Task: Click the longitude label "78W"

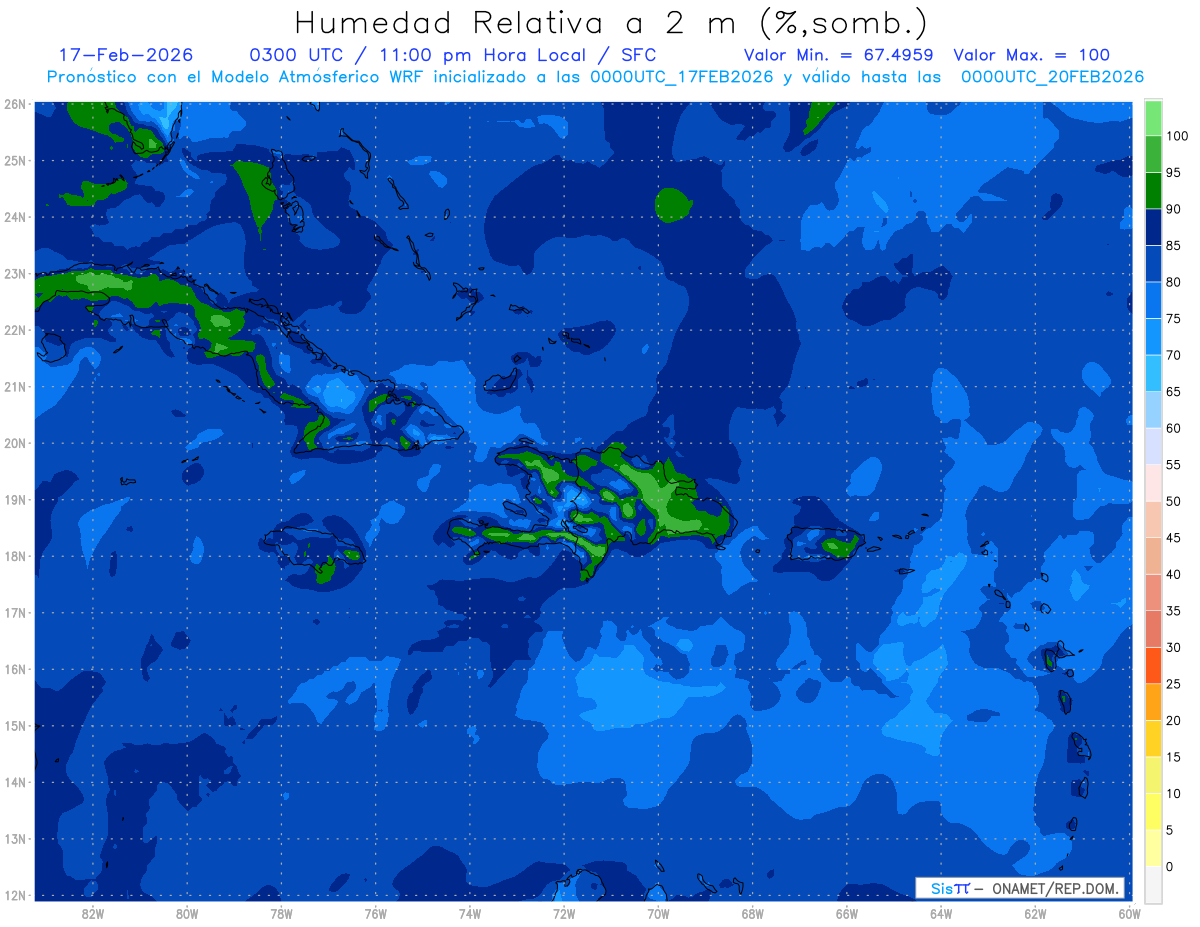Action: pos(281,912)
